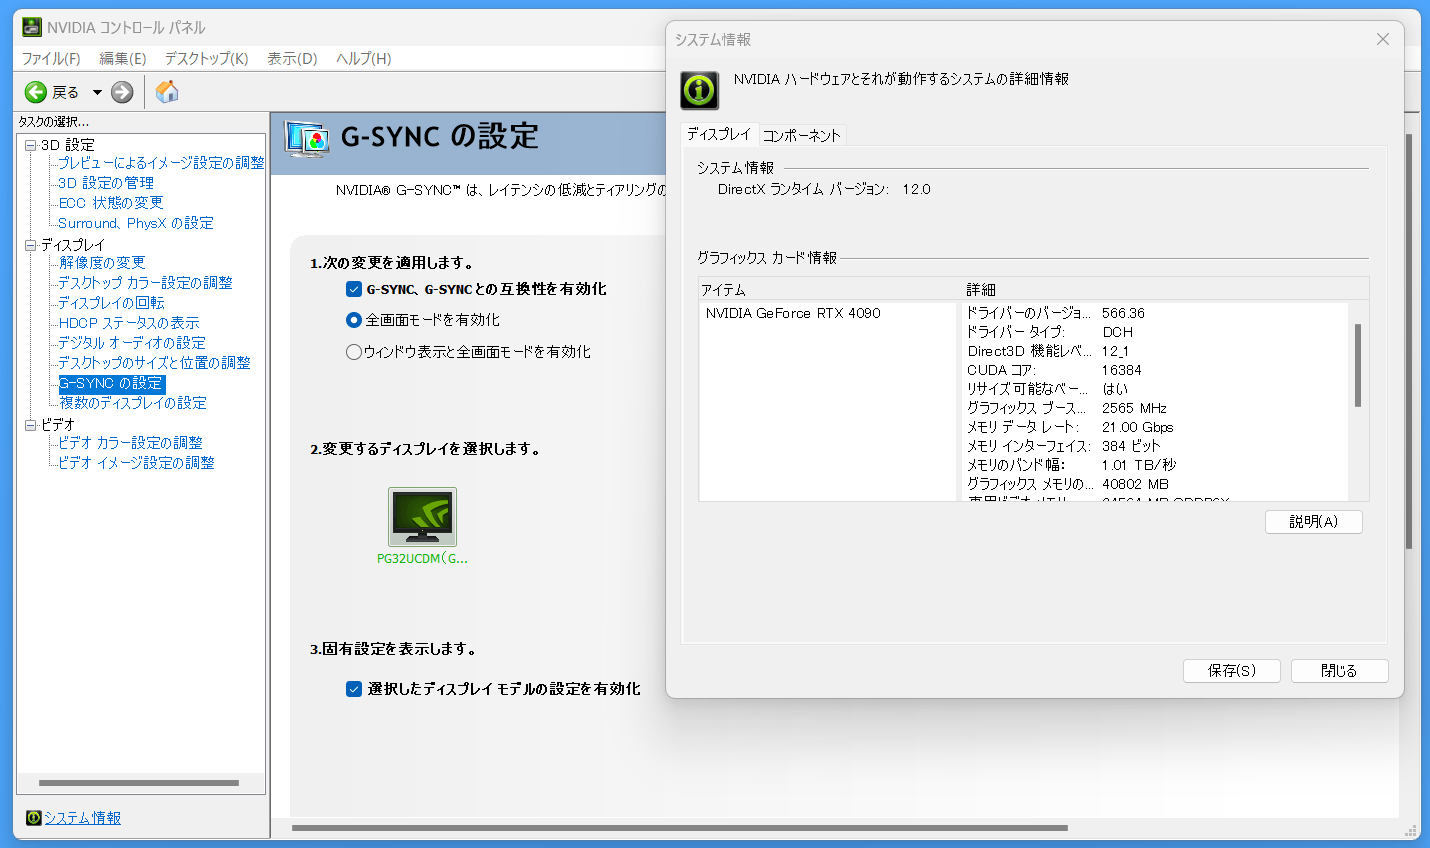Click the 1.01 TB/秒 memory bandwidth value
Screen dimensions: 1430x848
click(x=1139, y=465)
